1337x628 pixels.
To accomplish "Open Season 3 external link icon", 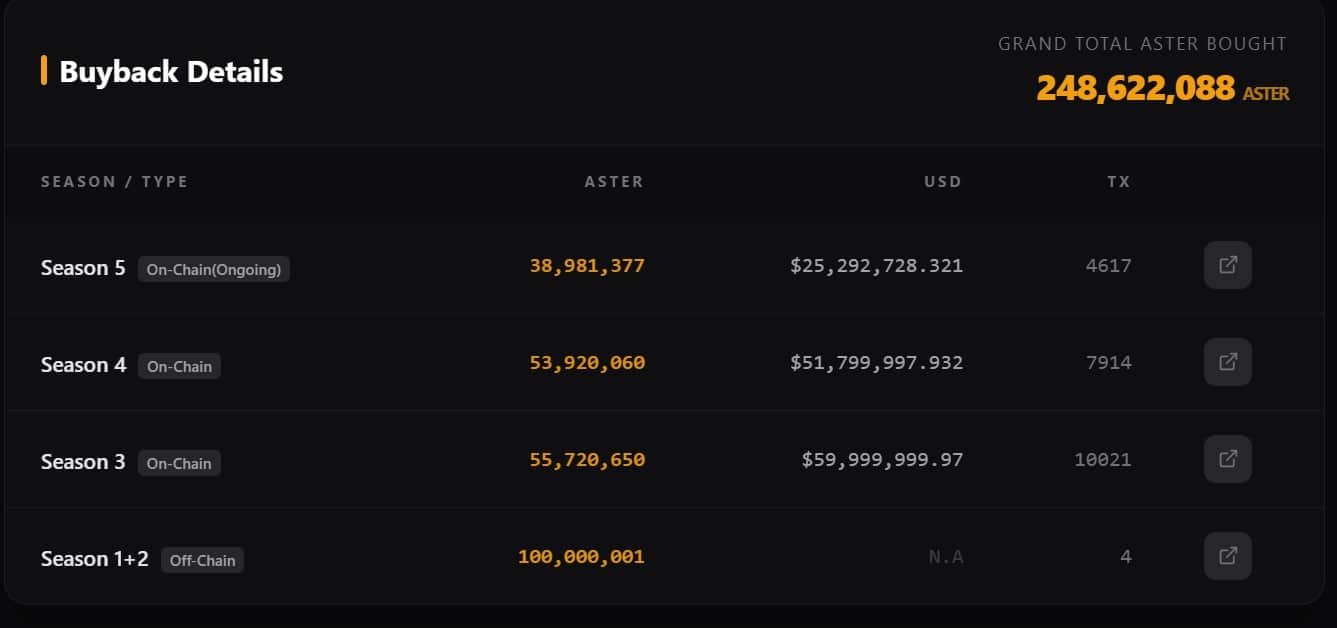I will (1227, 459).
